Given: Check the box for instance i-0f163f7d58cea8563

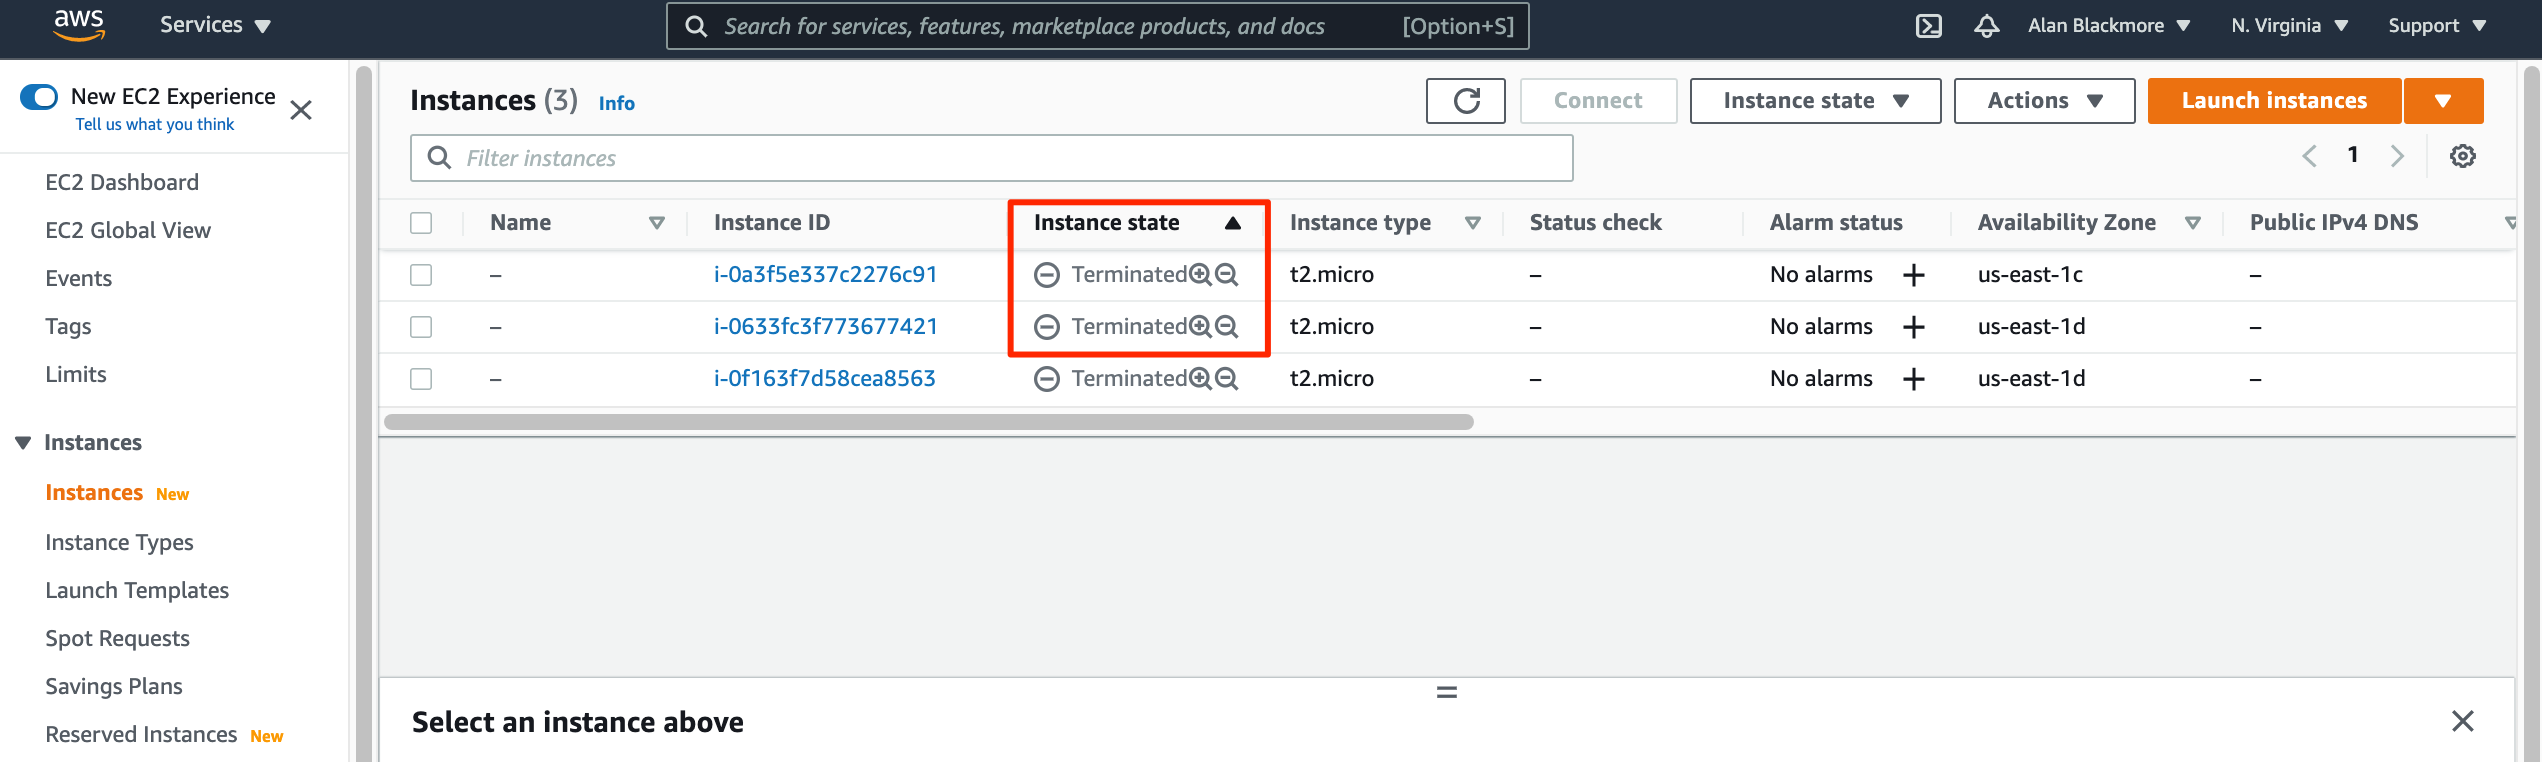Looking at the screenshot, I should tap(421, 379).
